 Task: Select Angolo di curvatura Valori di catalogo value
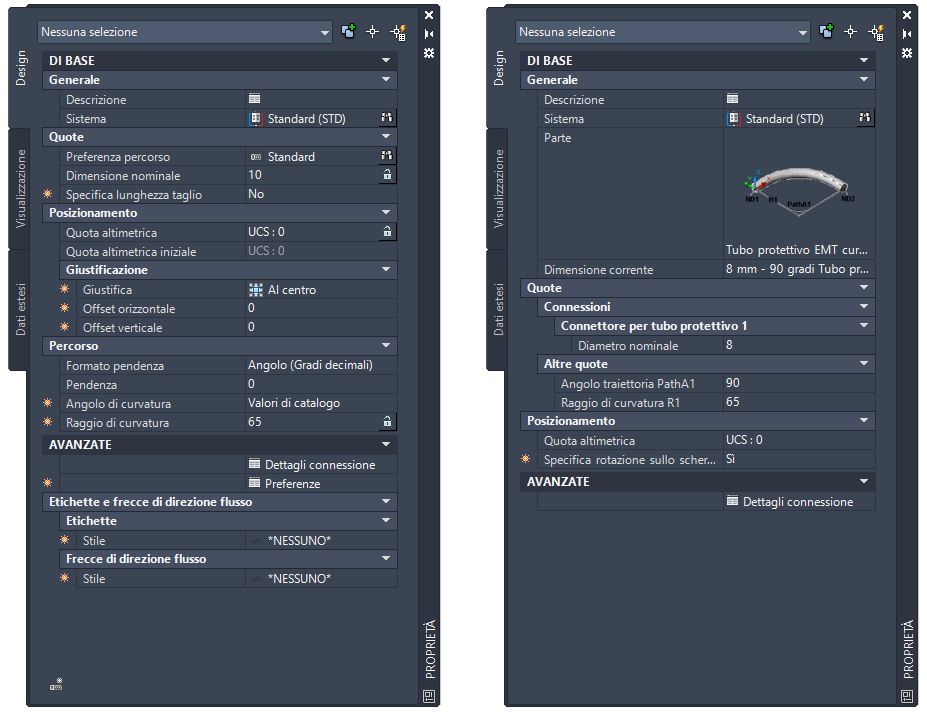pyautogui.click(x=321, y=403)
